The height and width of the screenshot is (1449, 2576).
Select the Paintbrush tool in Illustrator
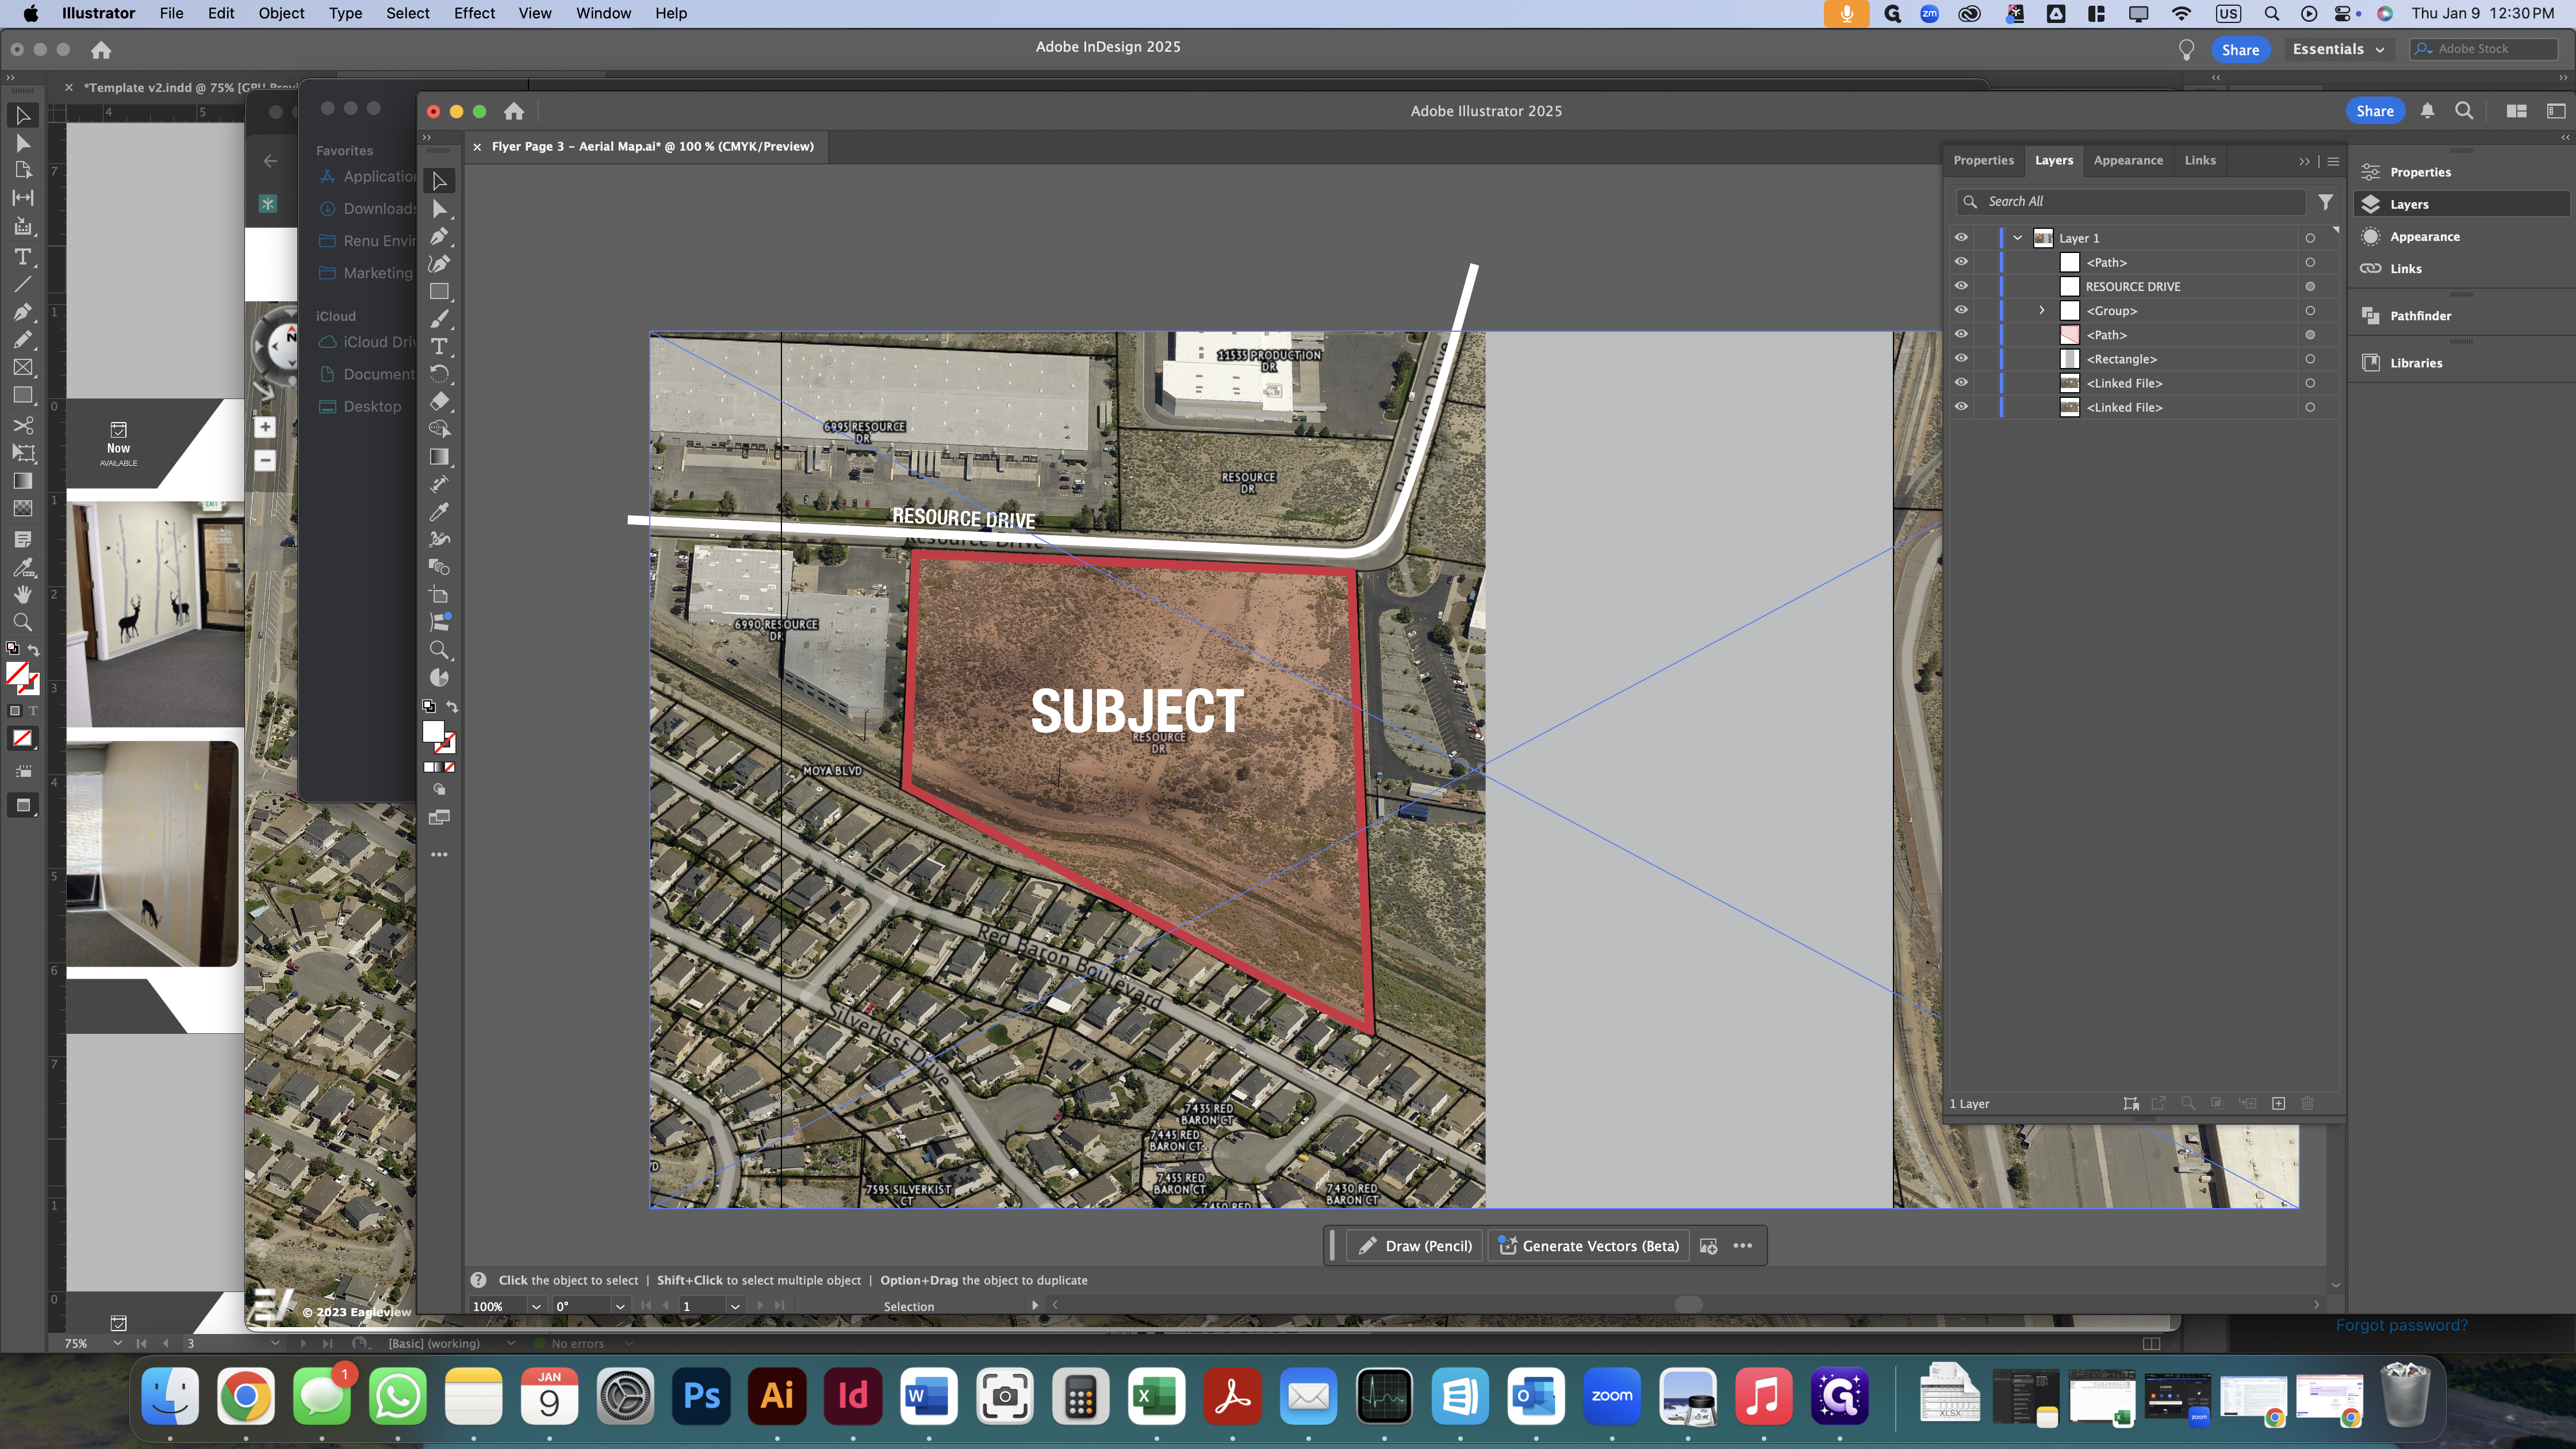[439, 318]
